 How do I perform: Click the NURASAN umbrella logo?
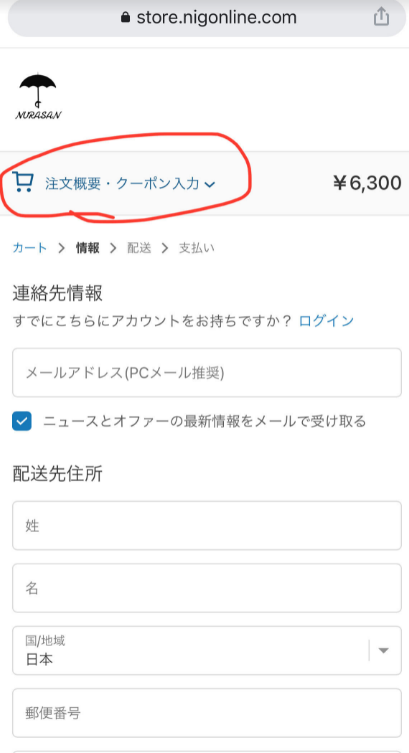point(38,97)
